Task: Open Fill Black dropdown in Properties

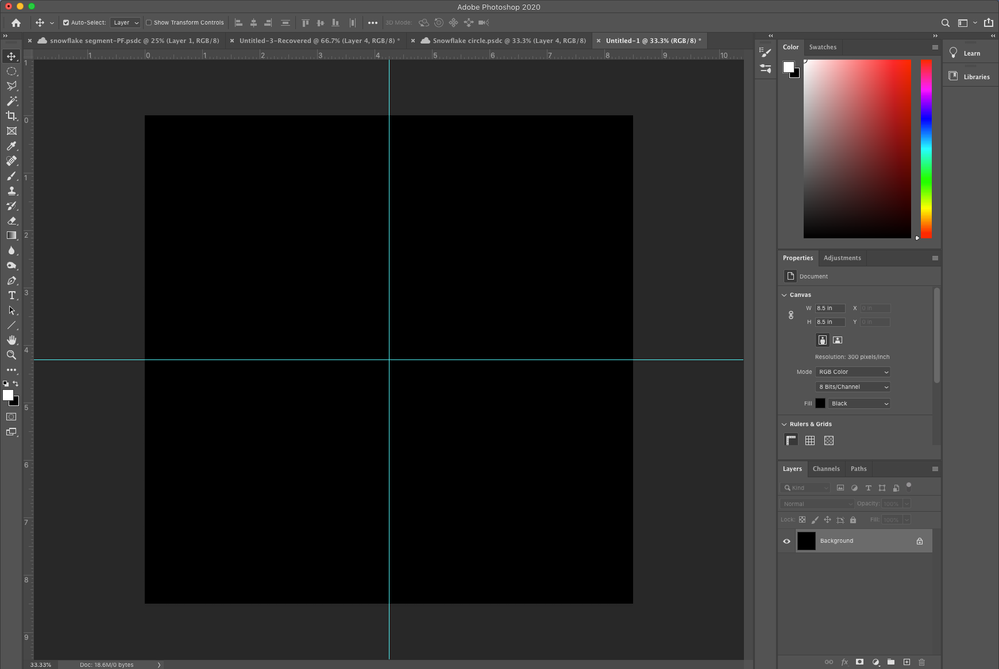Action: 859,403
